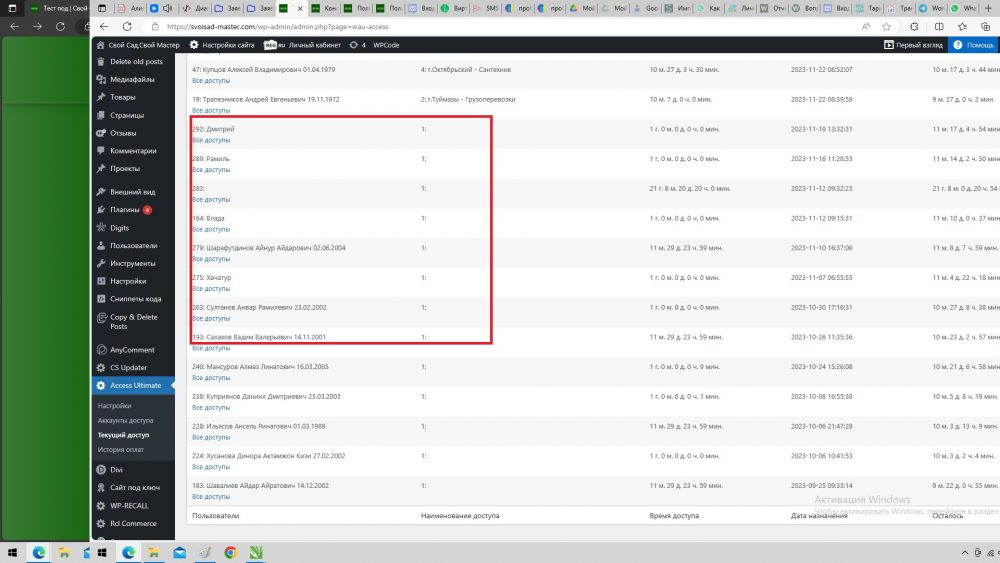Open AnyComment in the sidebar
The height and width of the screenshot is (563, 1000).
[131, 349]
